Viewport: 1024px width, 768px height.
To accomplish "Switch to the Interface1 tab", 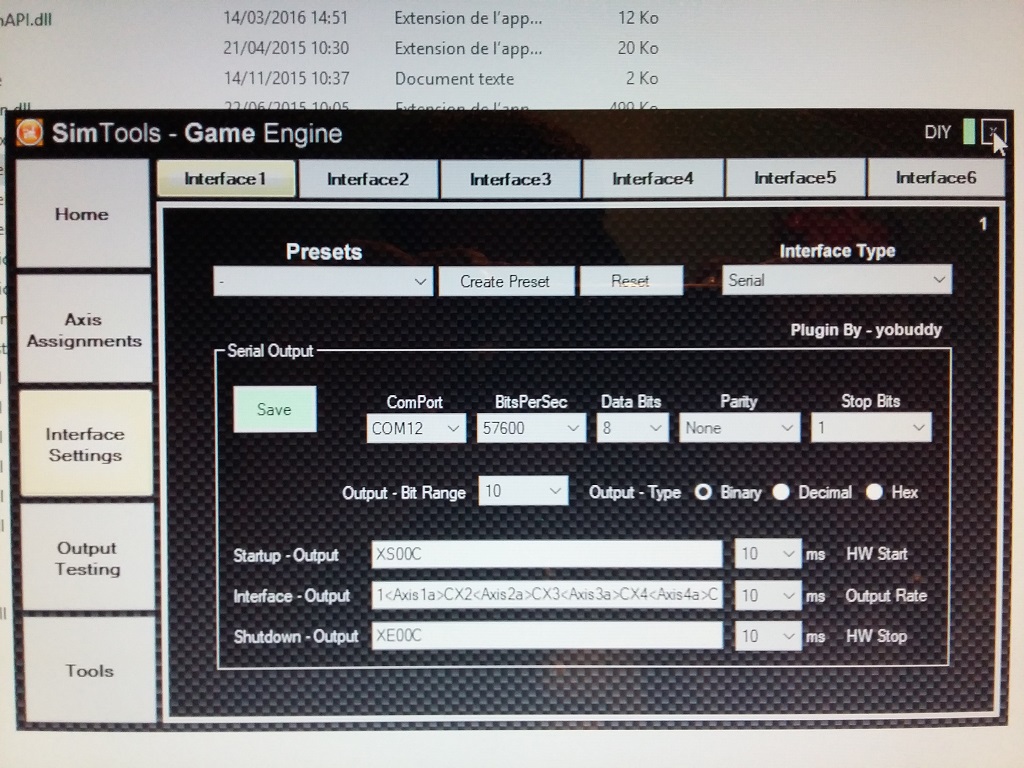I will point(225,178).
